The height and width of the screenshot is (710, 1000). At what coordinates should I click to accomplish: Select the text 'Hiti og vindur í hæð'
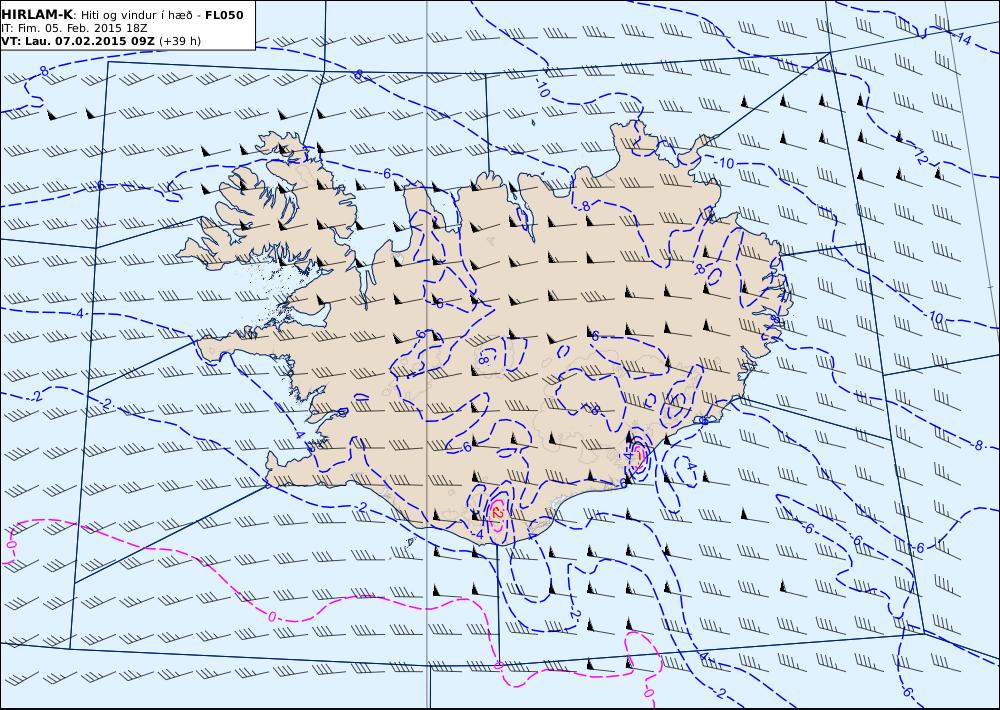click(138, 15)
